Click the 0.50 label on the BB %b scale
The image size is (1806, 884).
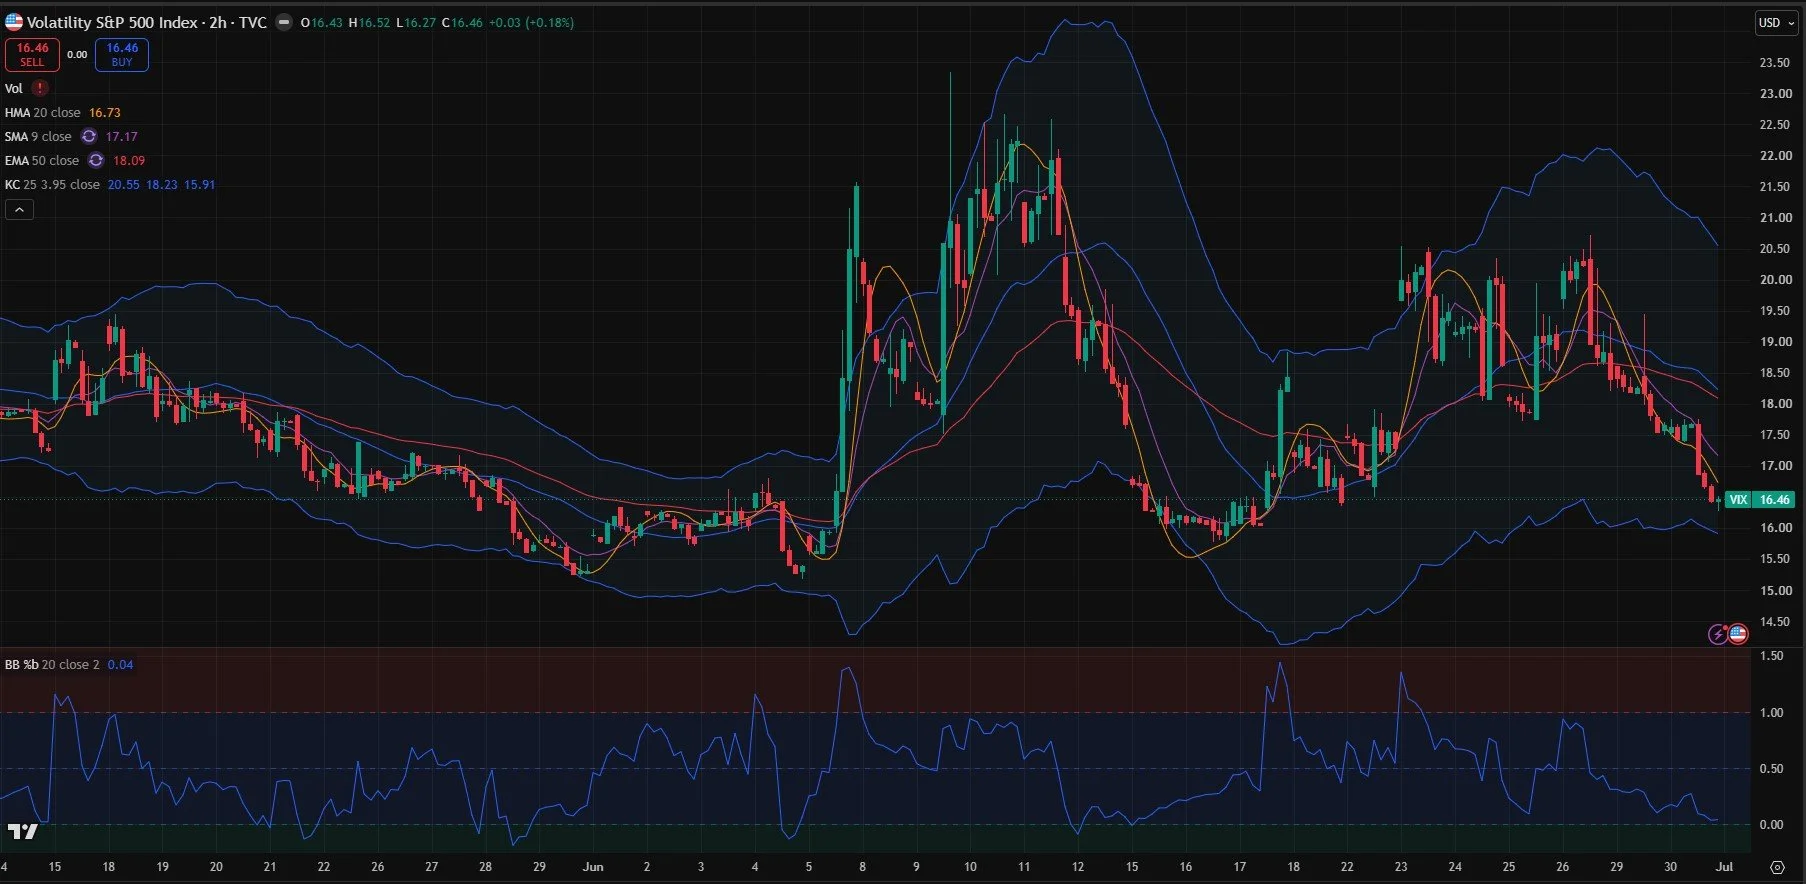pyautogui.click(x=1771, y=768)
